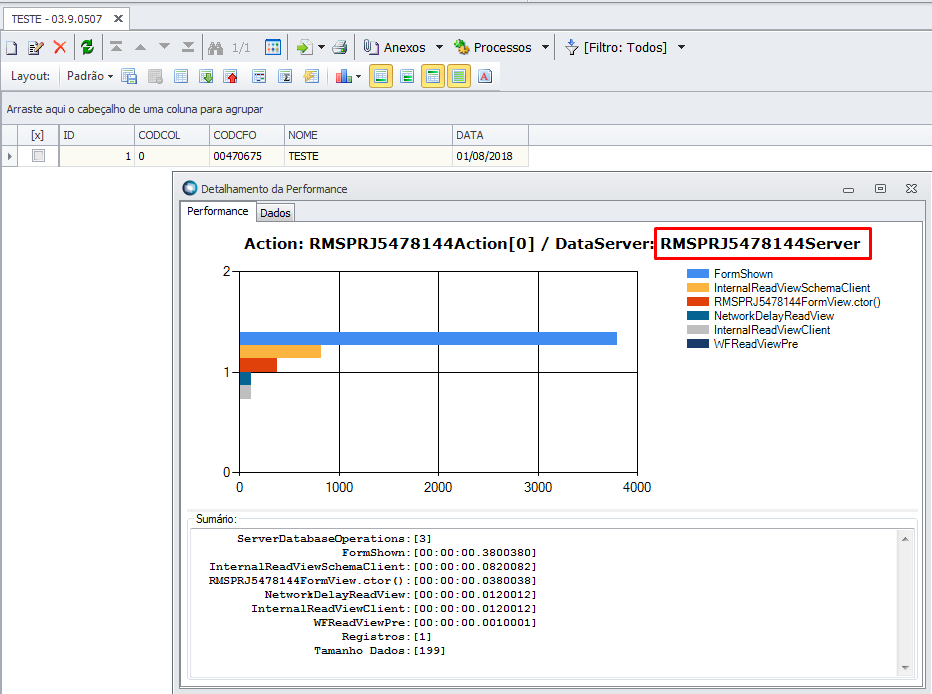Click the colored grid view icon
This screenshot has width=932, height=694.
click(273, 47)
